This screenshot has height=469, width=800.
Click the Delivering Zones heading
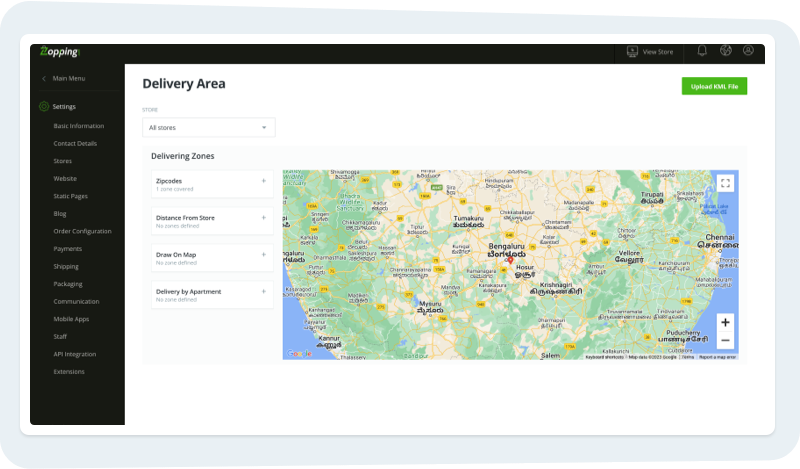(x=183, y=156)
